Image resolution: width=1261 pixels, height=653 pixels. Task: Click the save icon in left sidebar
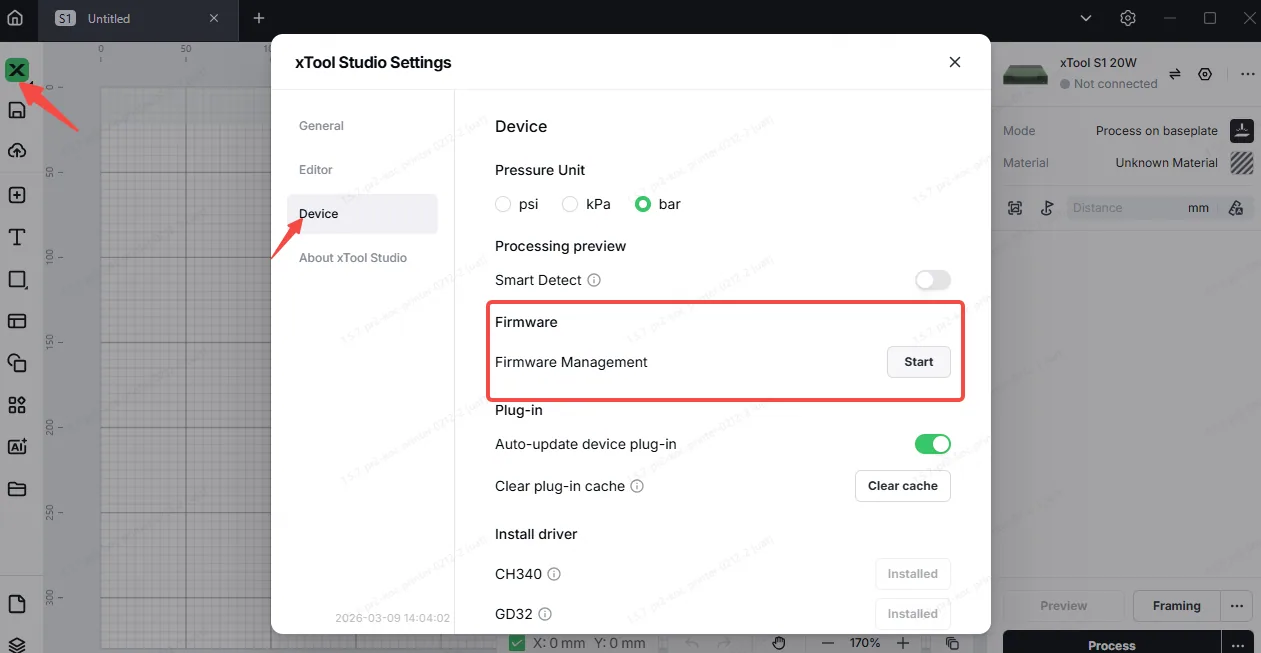17,110
